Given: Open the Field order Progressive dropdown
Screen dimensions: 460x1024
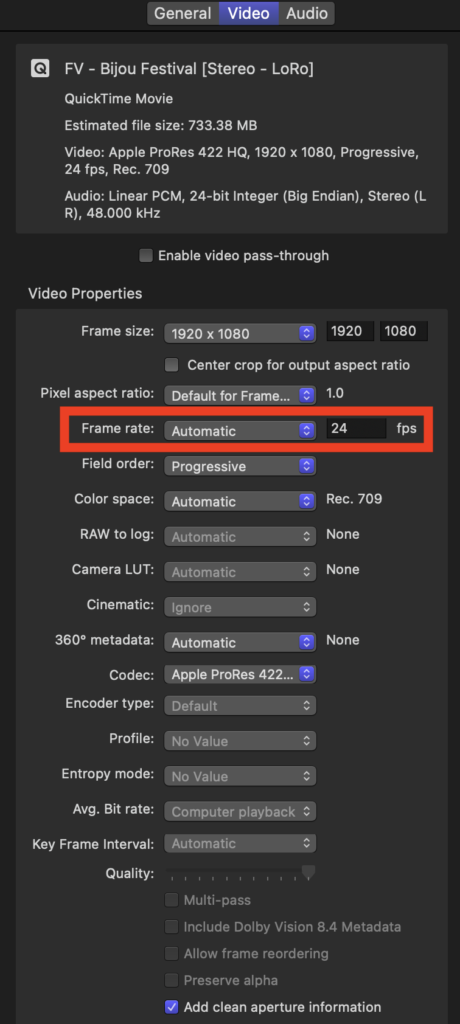Looking at the screenshot, I should pyautogui.click(x=240, y=466).
